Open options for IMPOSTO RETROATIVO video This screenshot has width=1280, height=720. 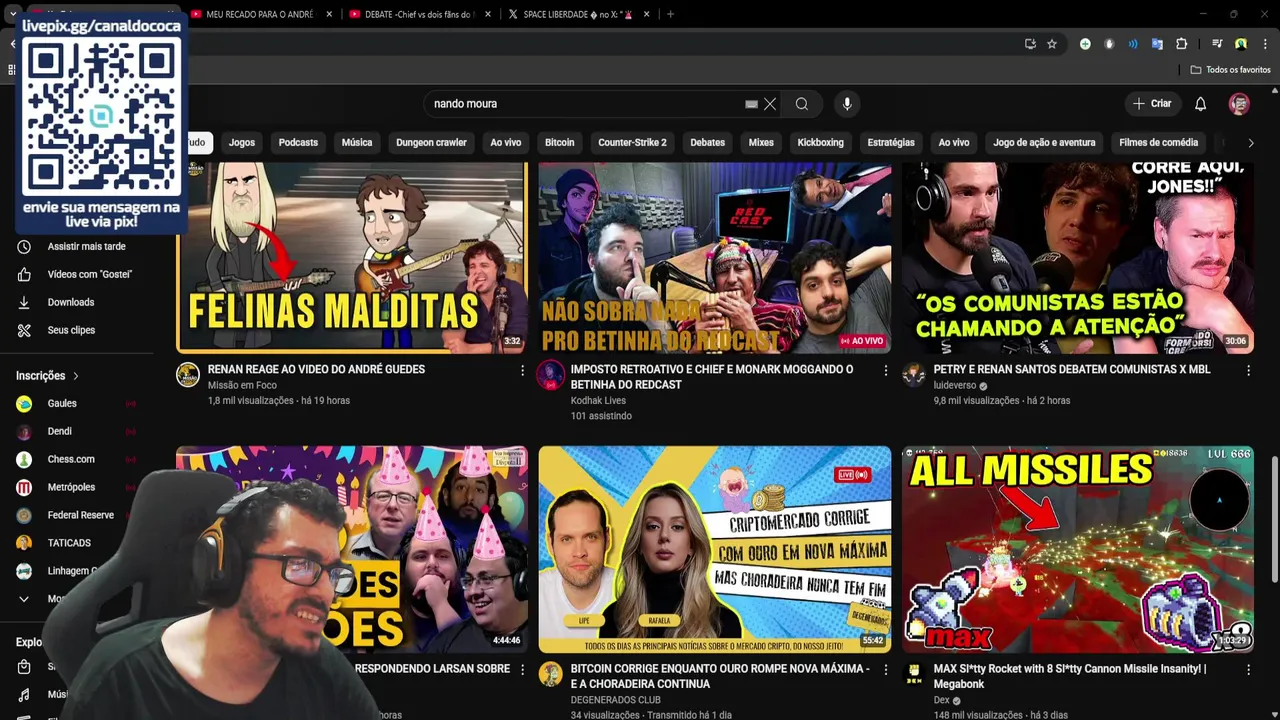885,370
